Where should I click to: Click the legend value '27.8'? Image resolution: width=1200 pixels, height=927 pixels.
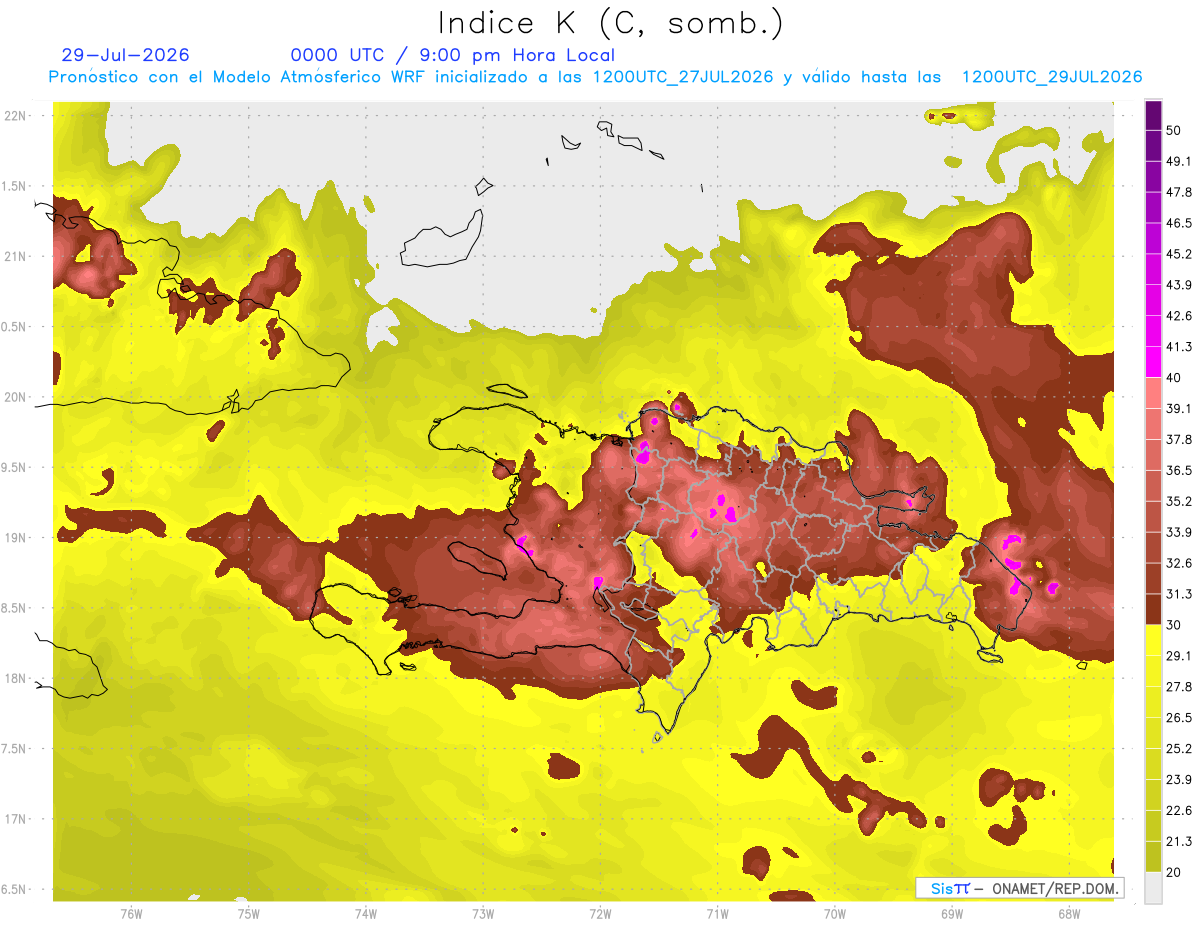click(1178, 687)
